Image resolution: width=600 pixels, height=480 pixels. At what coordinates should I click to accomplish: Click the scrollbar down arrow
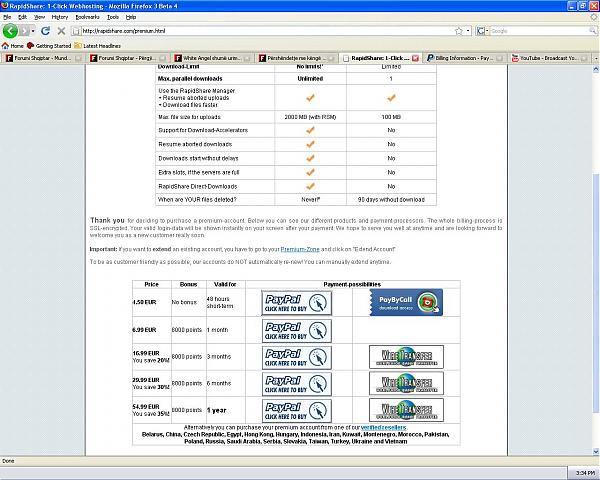pos(596,451)
